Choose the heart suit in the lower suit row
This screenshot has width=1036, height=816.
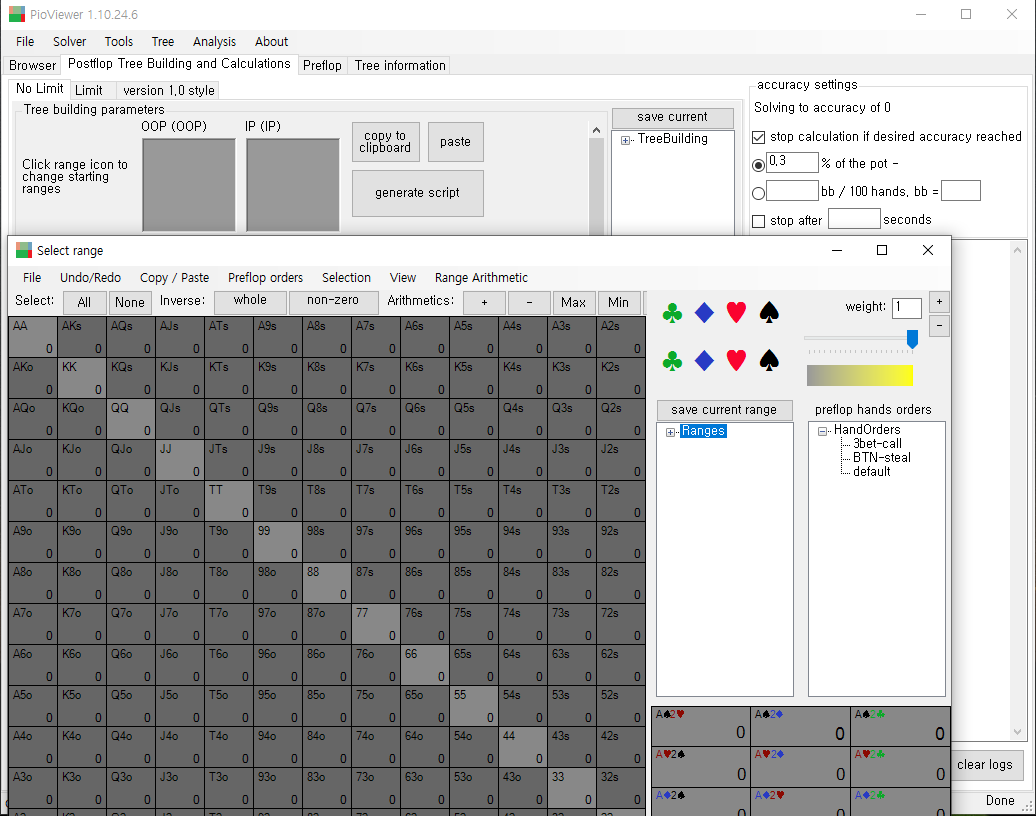pyautogui.click(x=736, y=360)
